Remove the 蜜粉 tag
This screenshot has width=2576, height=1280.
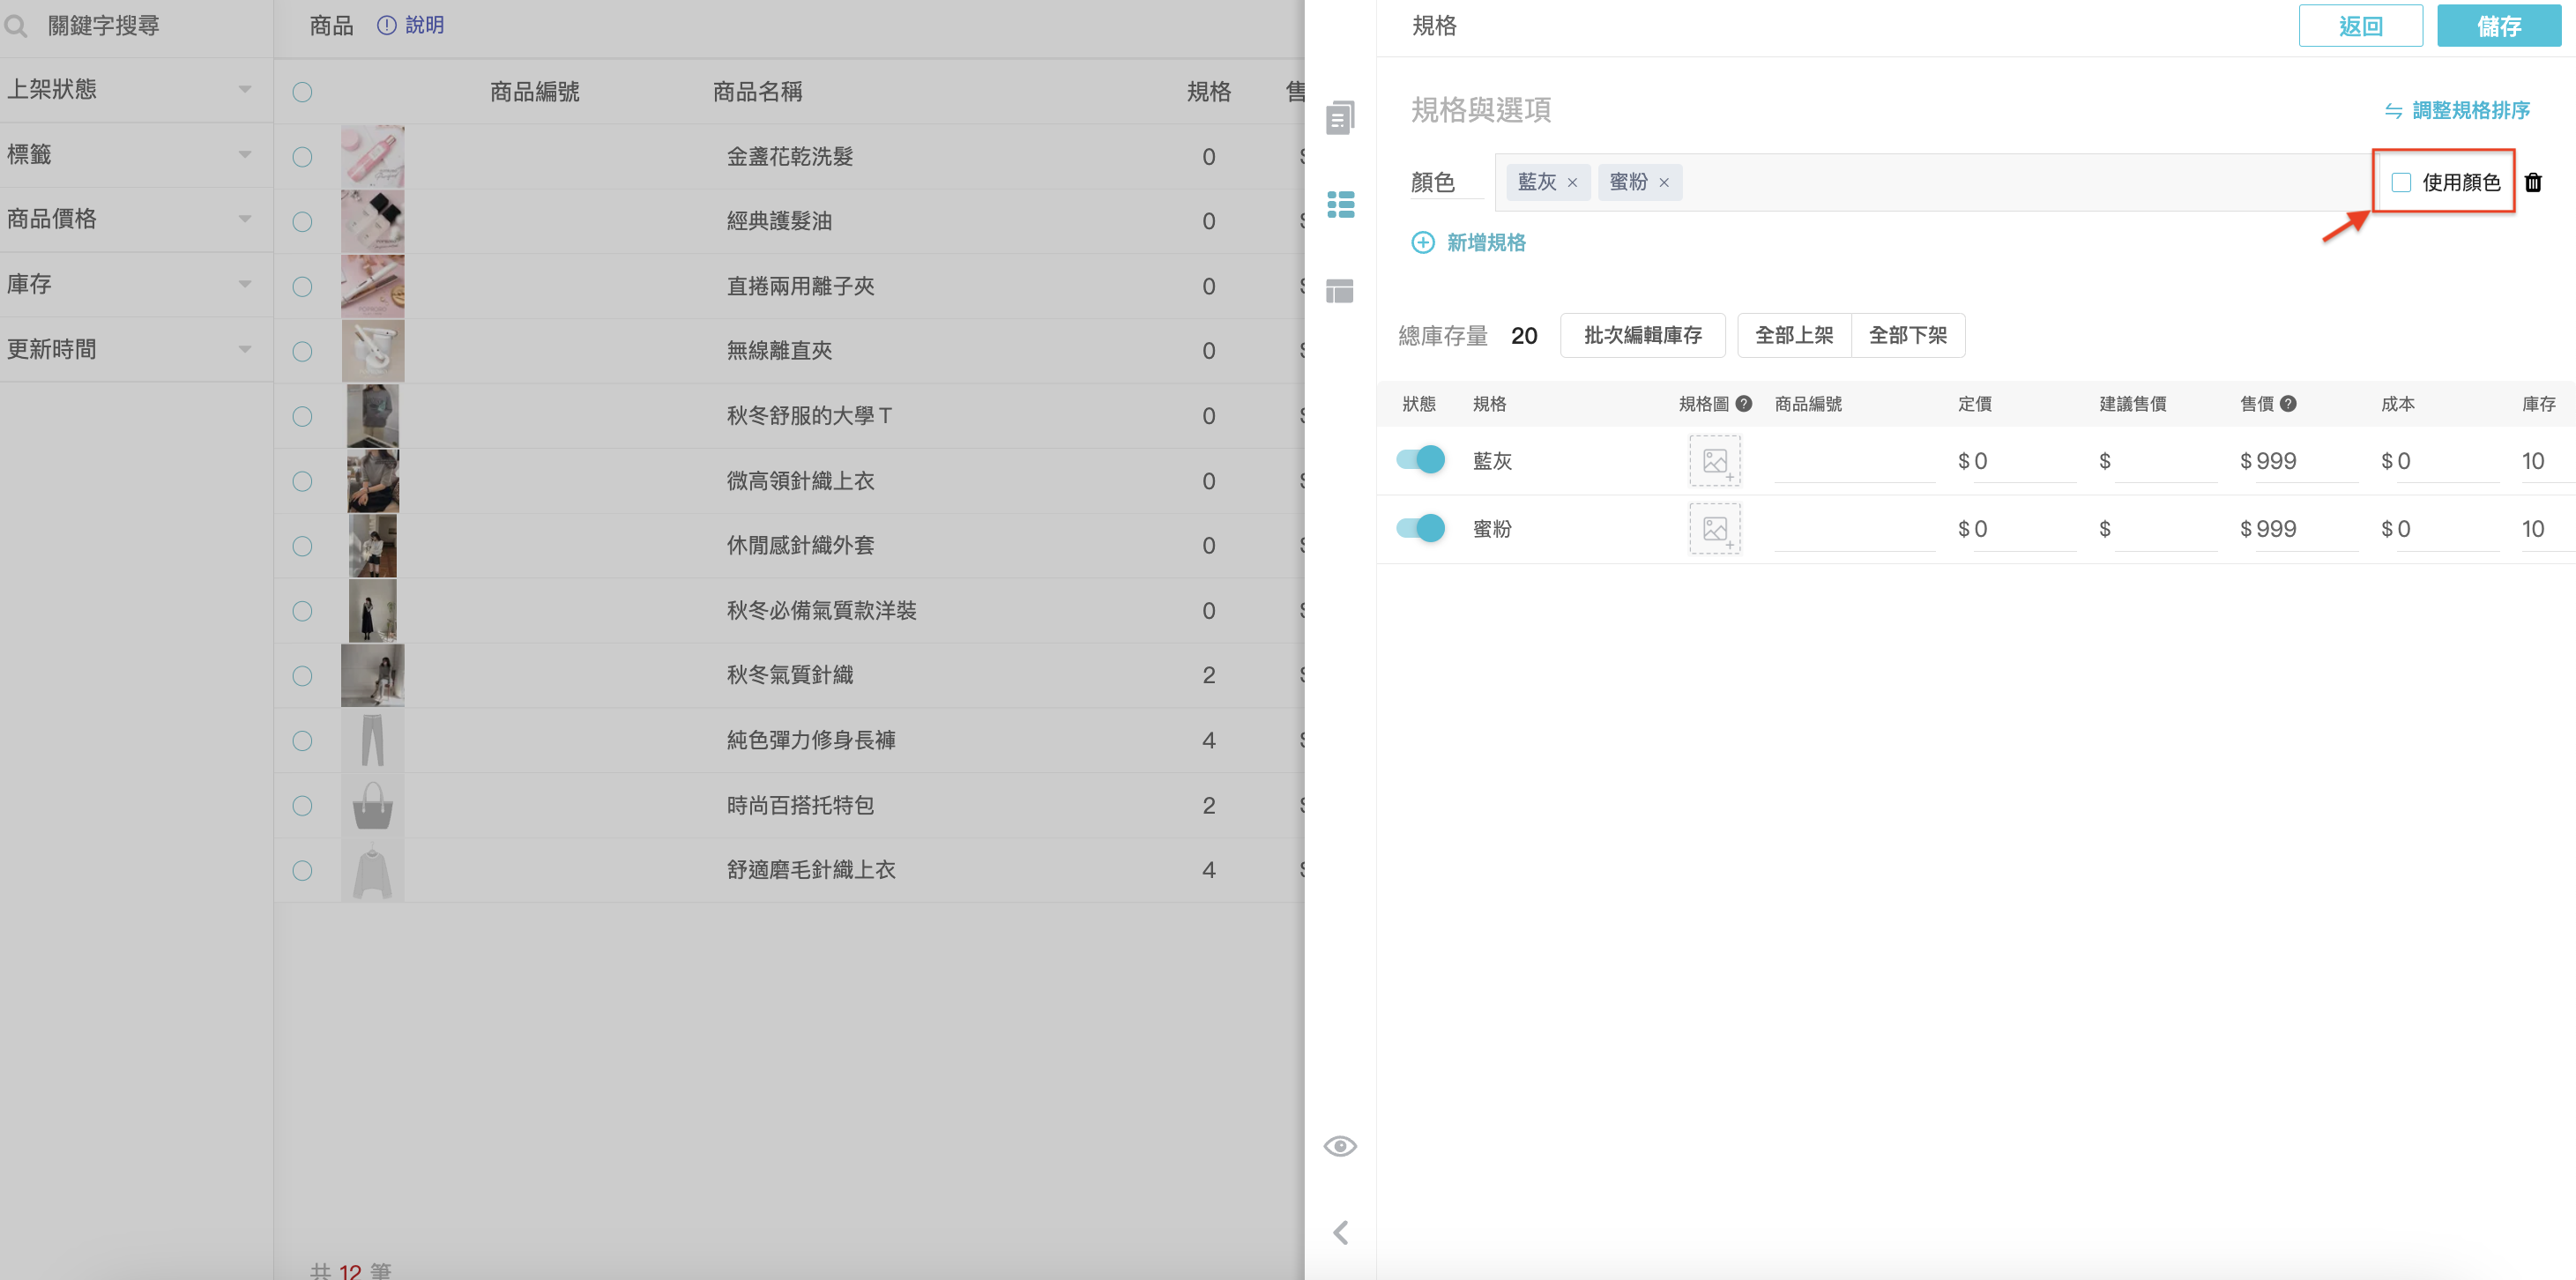coord(1664,183)
